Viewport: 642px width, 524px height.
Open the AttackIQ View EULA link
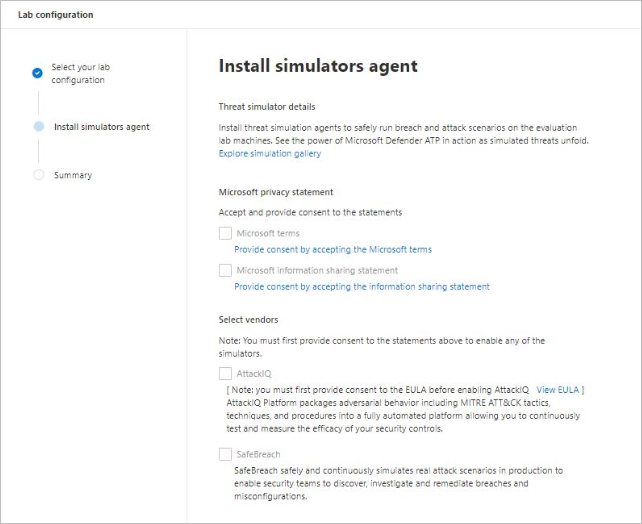558,389
